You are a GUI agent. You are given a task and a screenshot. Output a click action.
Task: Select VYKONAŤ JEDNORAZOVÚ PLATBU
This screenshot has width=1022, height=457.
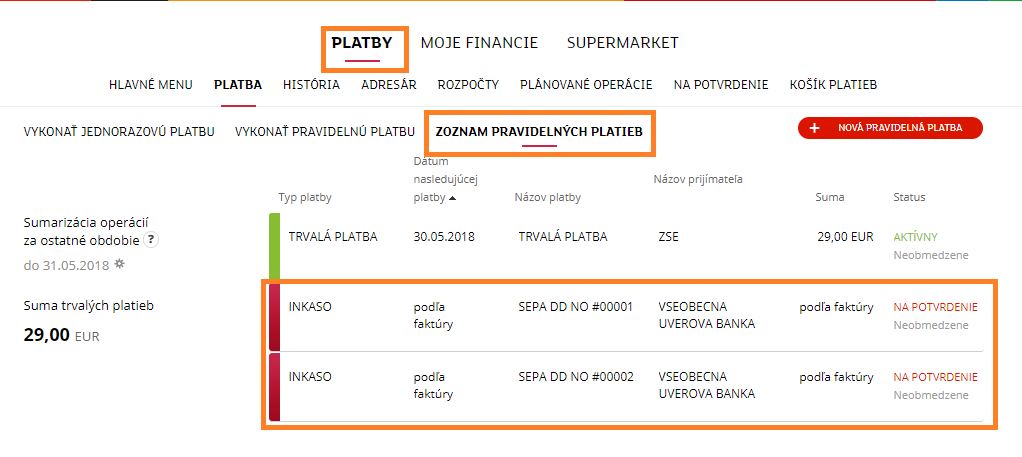[119, 132]
